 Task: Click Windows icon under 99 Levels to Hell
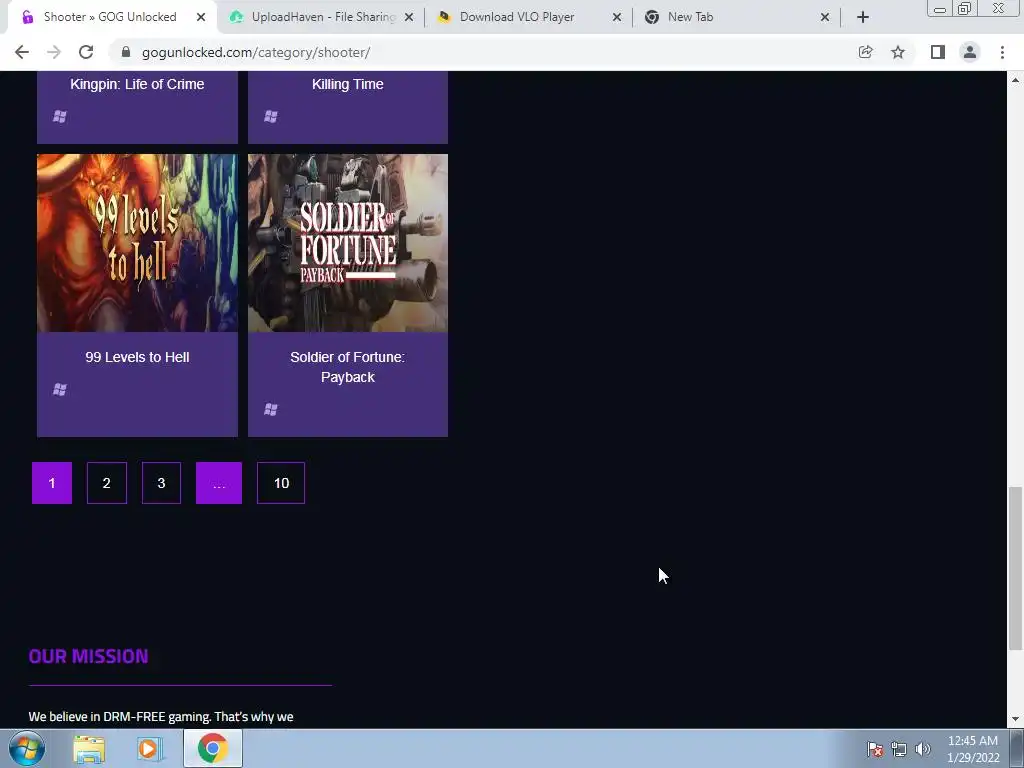[x=59, y=389]
